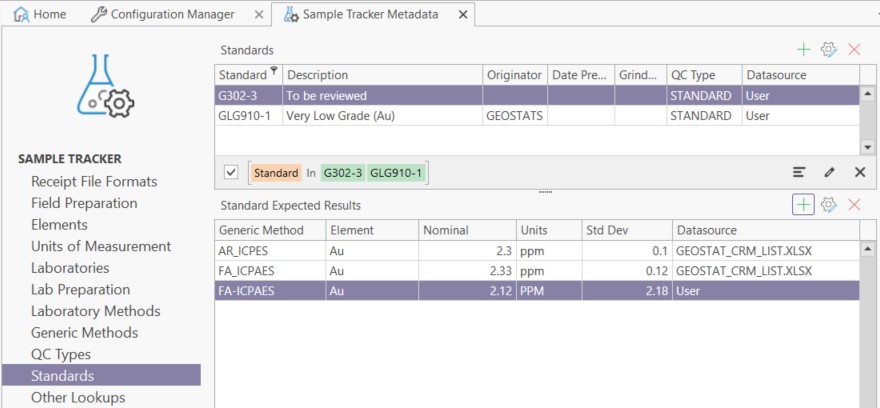The image size is (880, 408).
Task: Open Laboratories in the sidebar
Action: point(70,268)
